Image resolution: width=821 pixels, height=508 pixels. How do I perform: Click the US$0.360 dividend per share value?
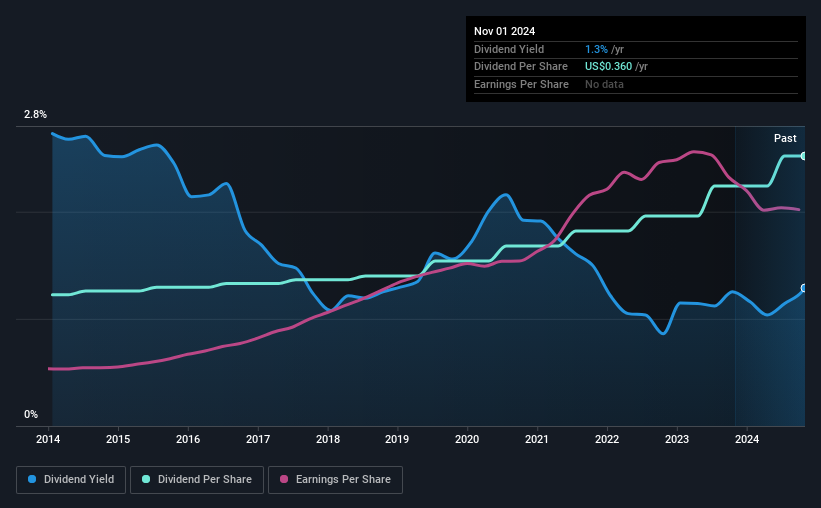(608, 67)
